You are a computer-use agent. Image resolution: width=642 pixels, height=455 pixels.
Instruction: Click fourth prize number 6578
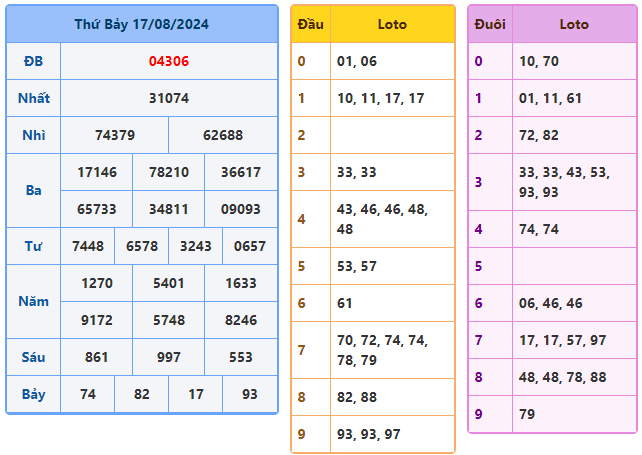(141, 246)
